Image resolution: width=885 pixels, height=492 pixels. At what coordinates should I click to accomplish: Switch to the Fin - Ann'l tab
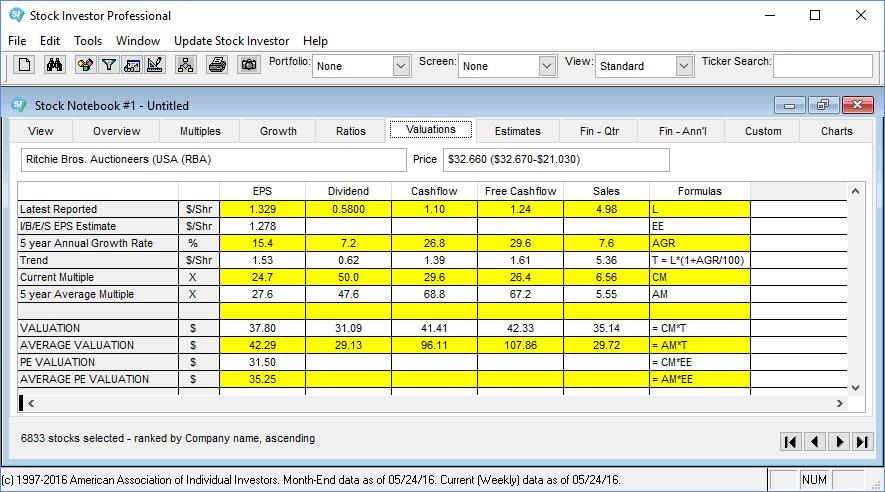682,131
